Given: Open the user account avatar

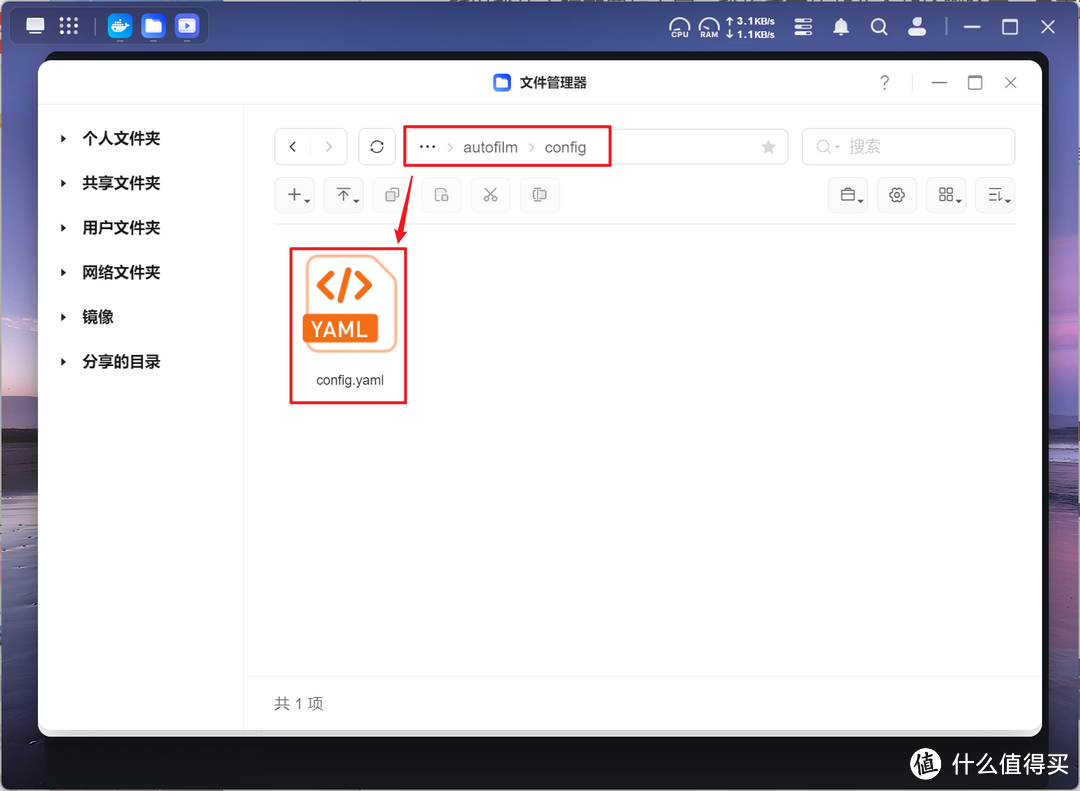Looking at the screenshot, I should [x=917, y=27].
